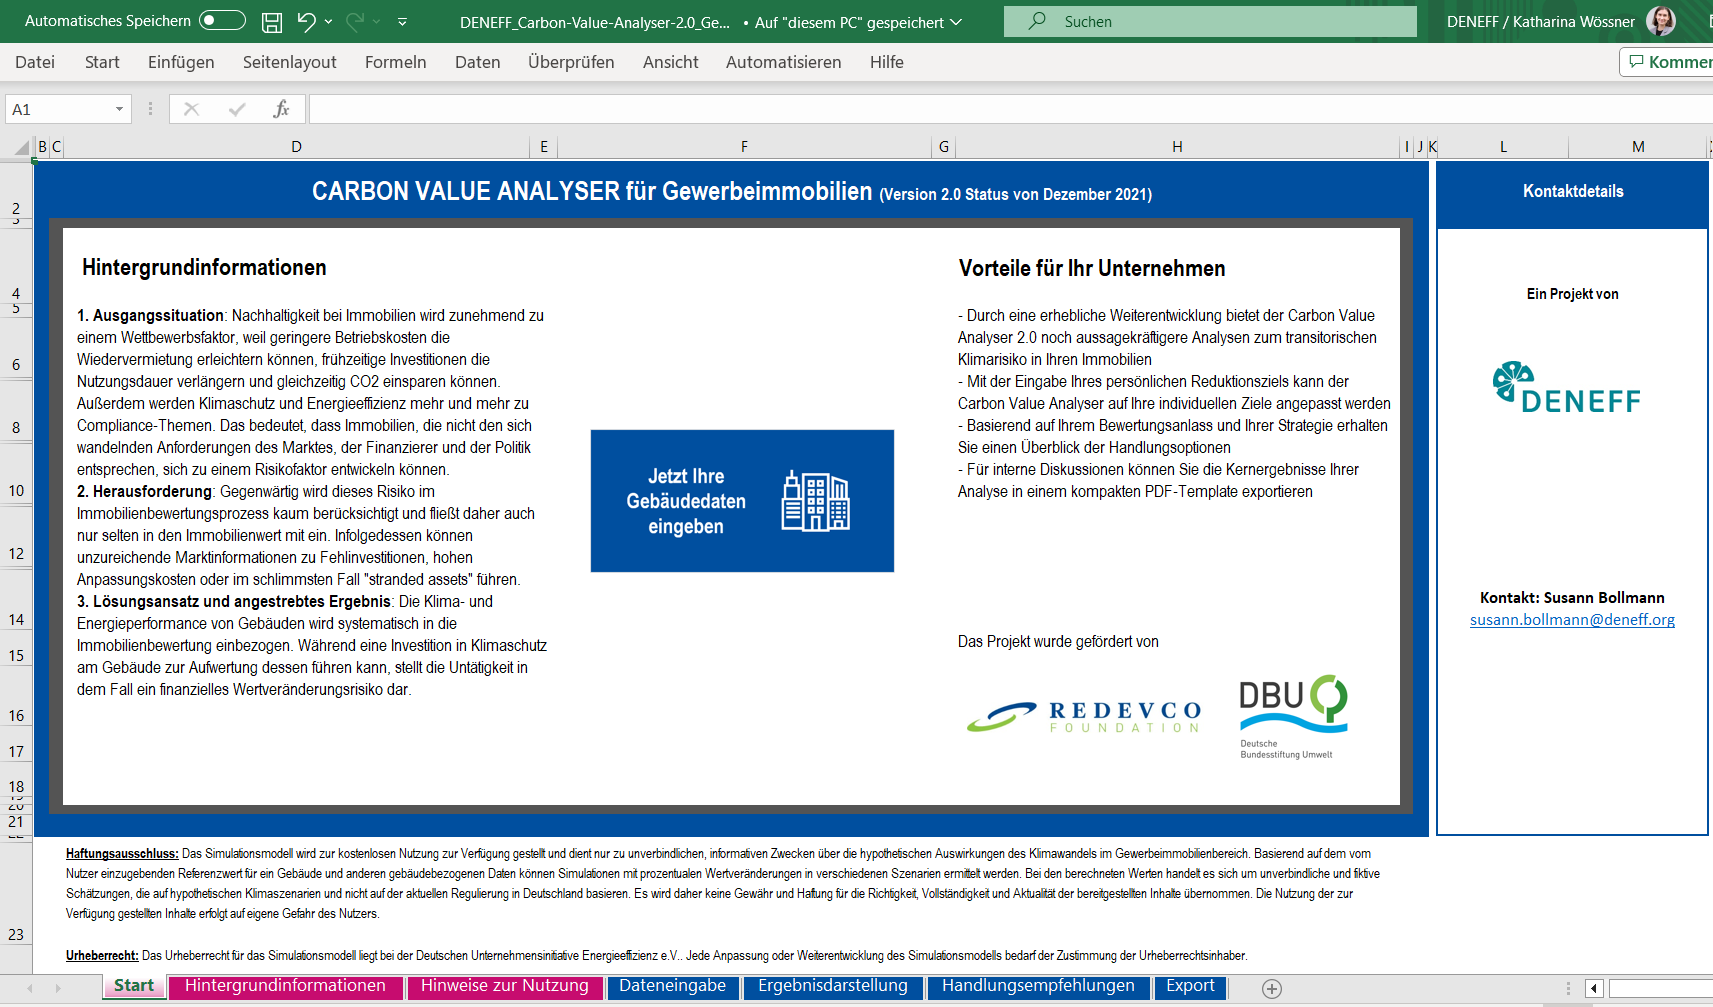
Task: Open the save location dropdown chevron
Action: point(956,22)
